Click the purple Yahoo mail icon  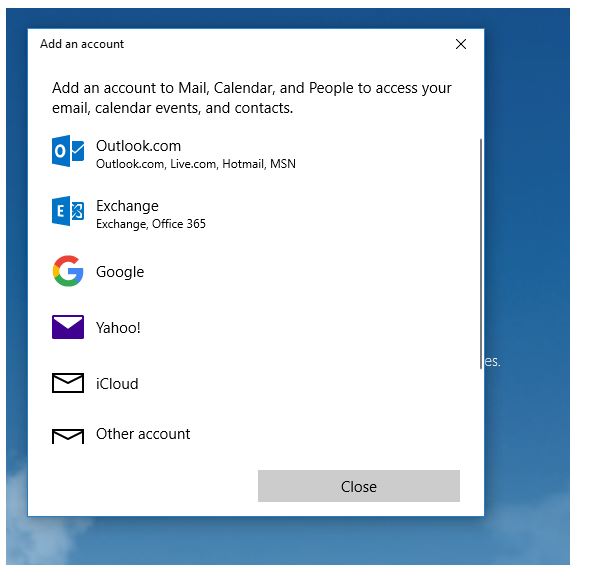pyautogui.click(x=68, y=327)
